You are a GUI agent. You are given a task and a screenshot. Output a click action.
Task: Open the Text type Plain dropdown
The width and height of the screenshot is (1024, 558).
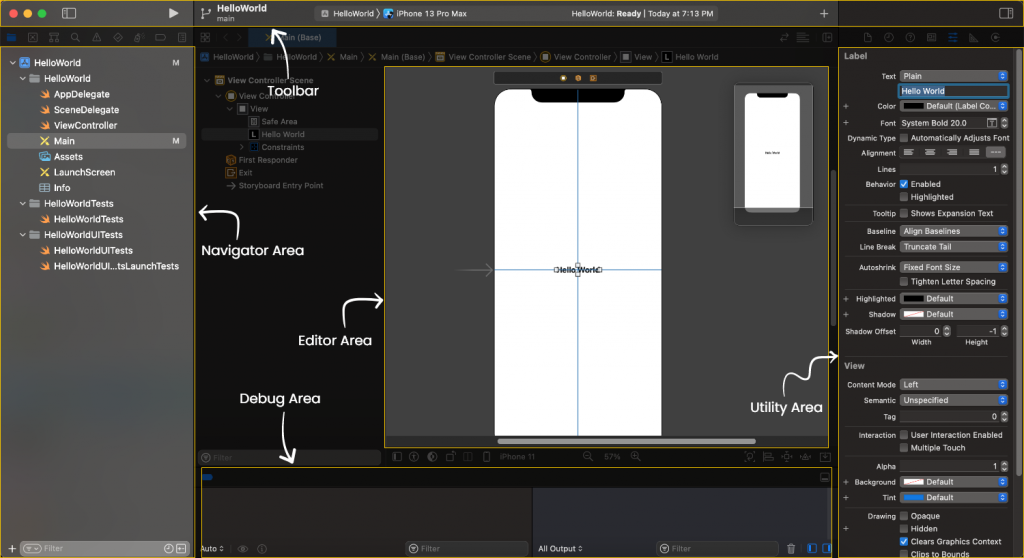point(953,76)
